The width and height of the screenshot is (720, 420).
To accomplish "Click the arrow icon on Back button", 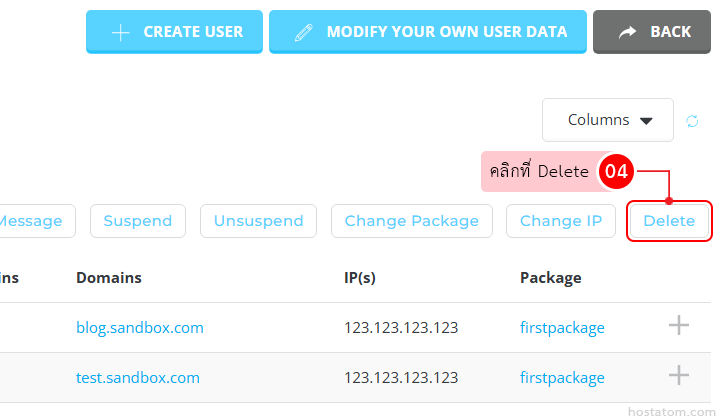I will (628, 32).
